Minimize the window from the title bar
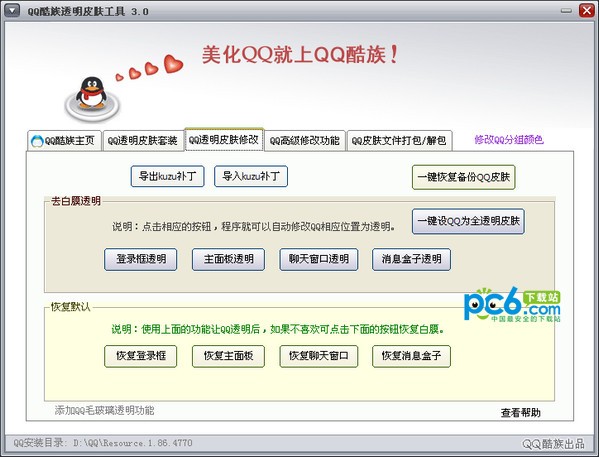The width and height of the screenshot is (599, 457). pos(567,11)
